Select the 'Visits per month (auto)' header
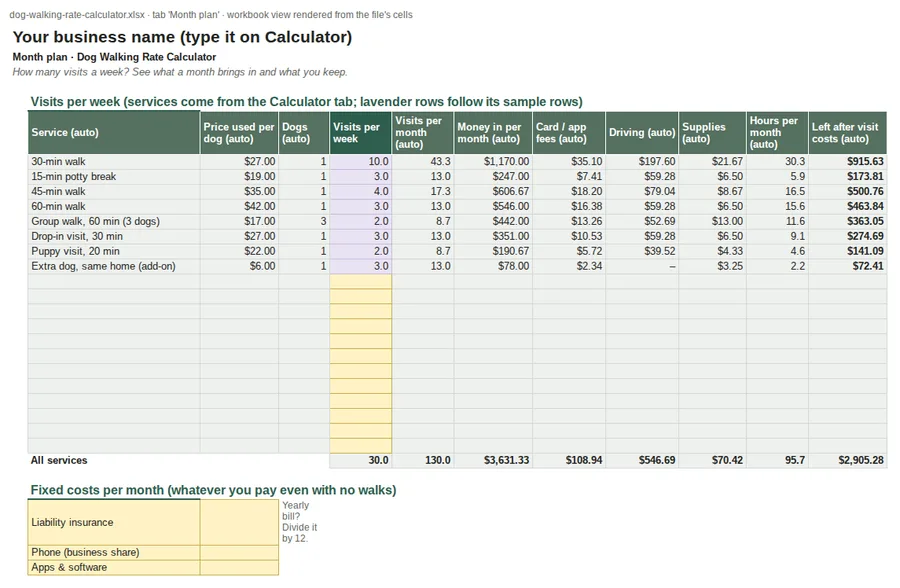The height and width of the screenshot is (588, 900). (x=423, y=133)
